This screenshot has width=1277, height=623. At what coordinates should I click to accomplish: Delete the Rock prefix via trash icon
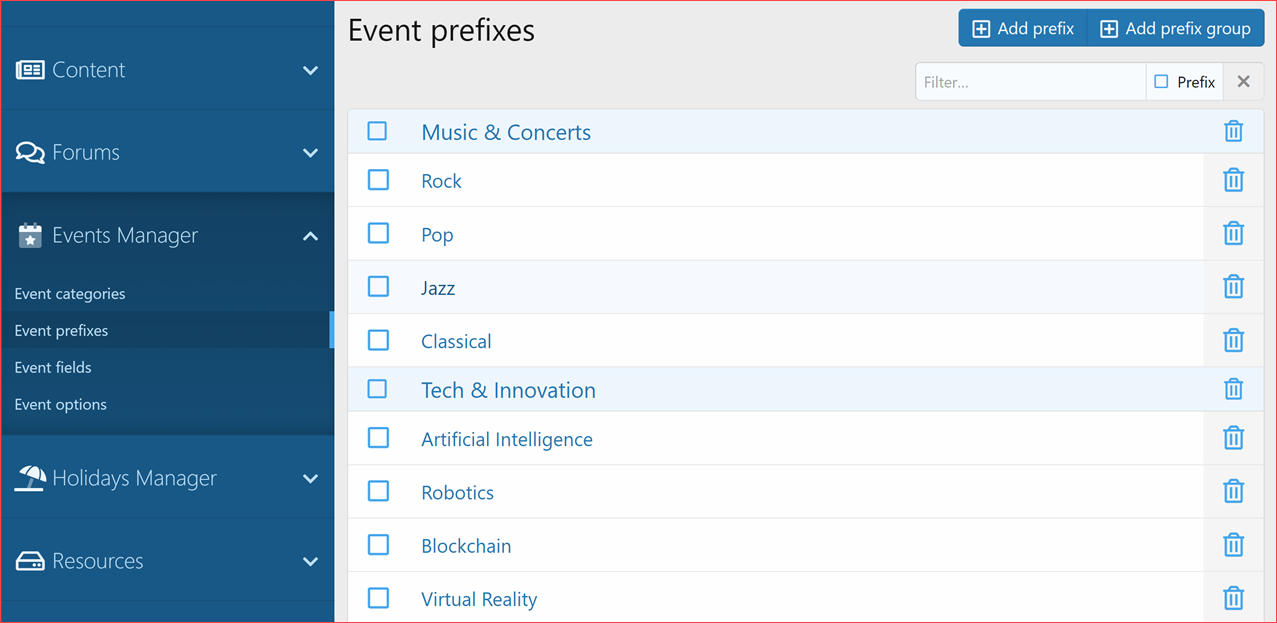(1233, 180)
